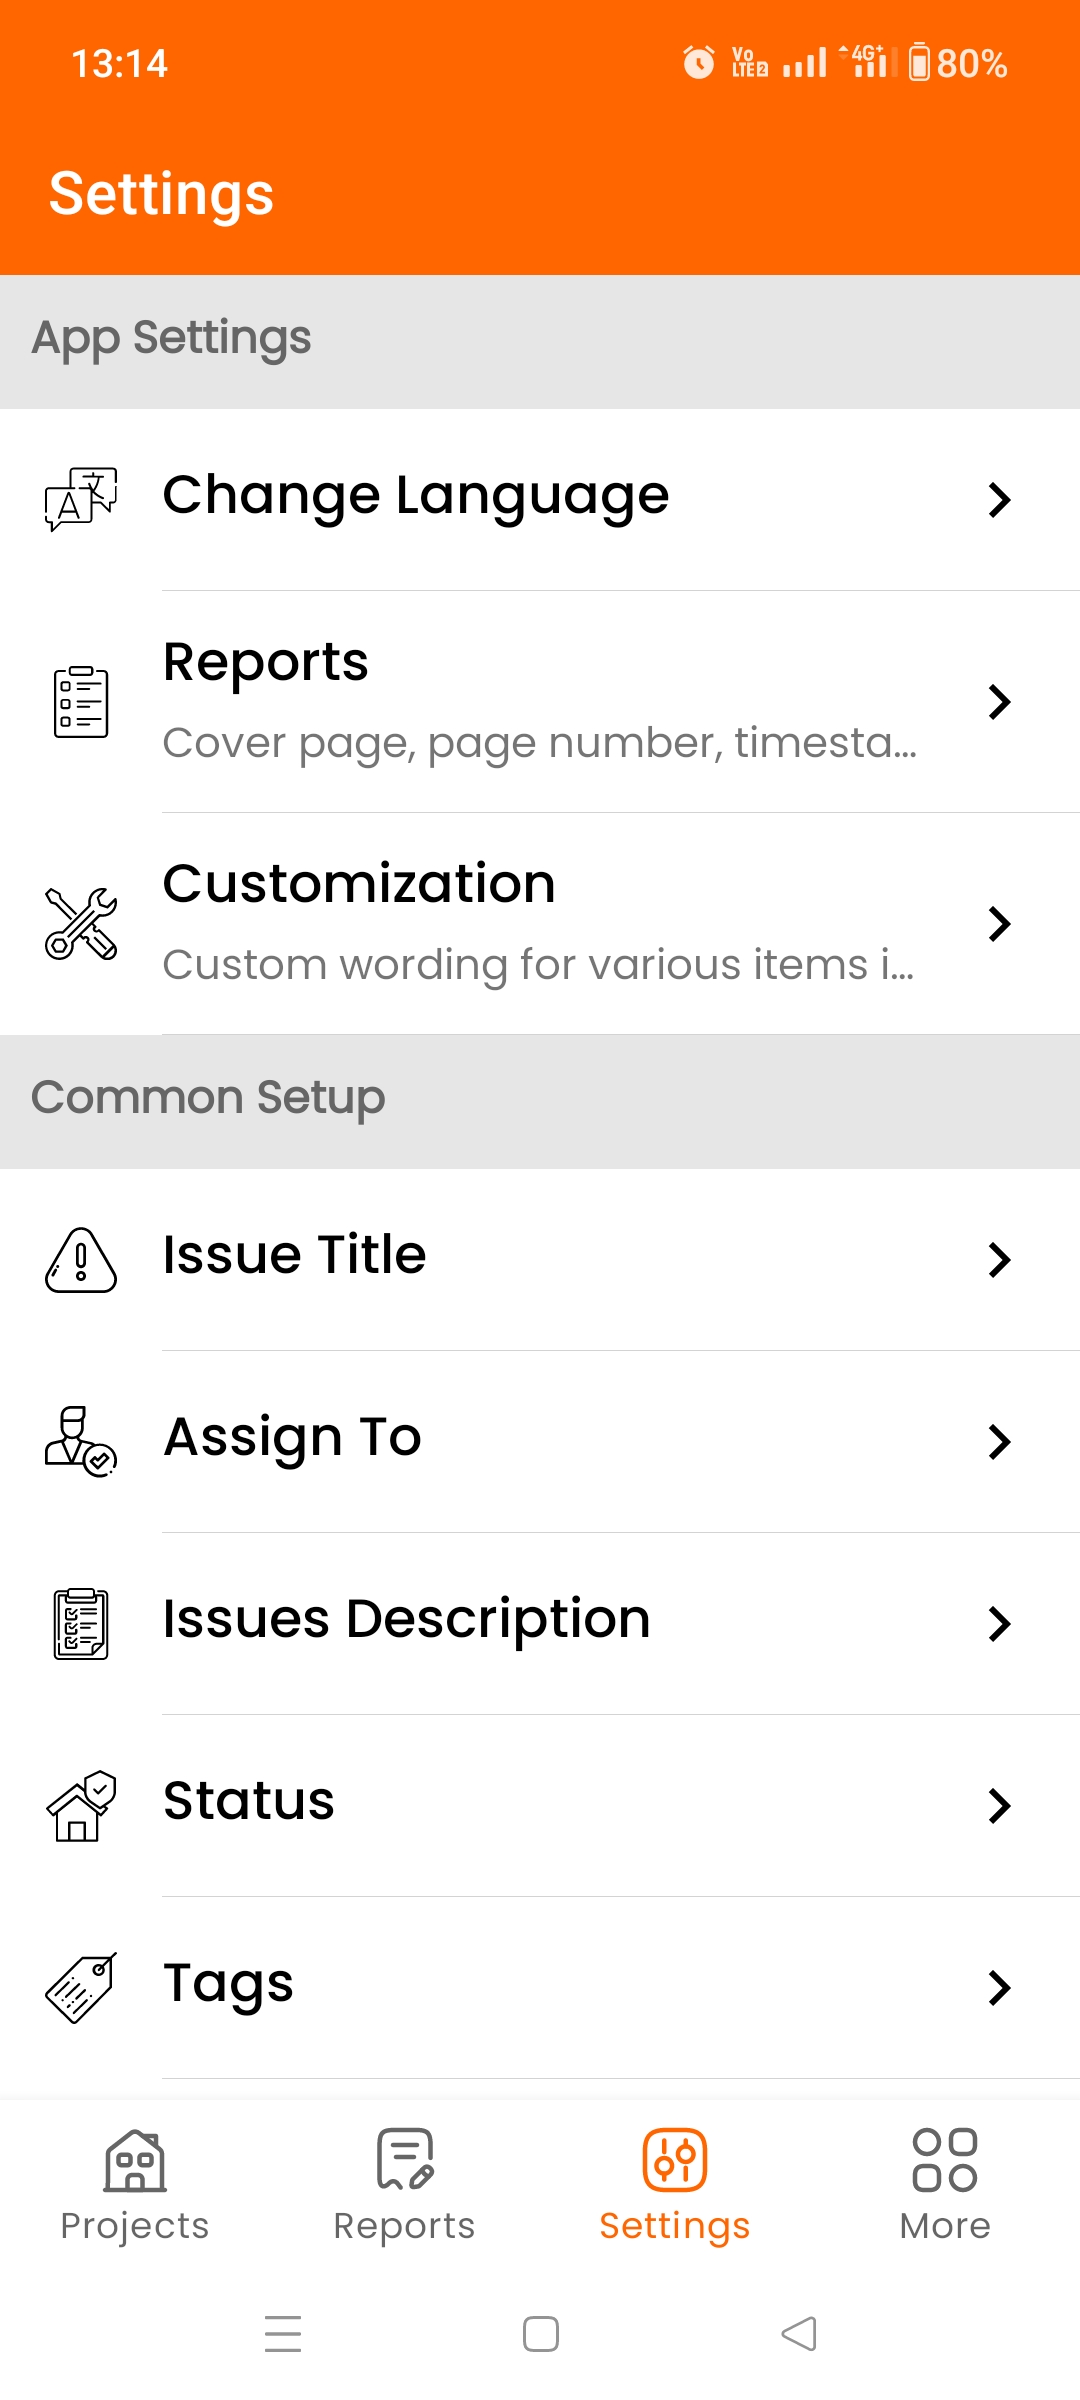The image size is (1080, 2400).
Task: Open Customization using its chevron arrow
Action: tap(1001, 925)
